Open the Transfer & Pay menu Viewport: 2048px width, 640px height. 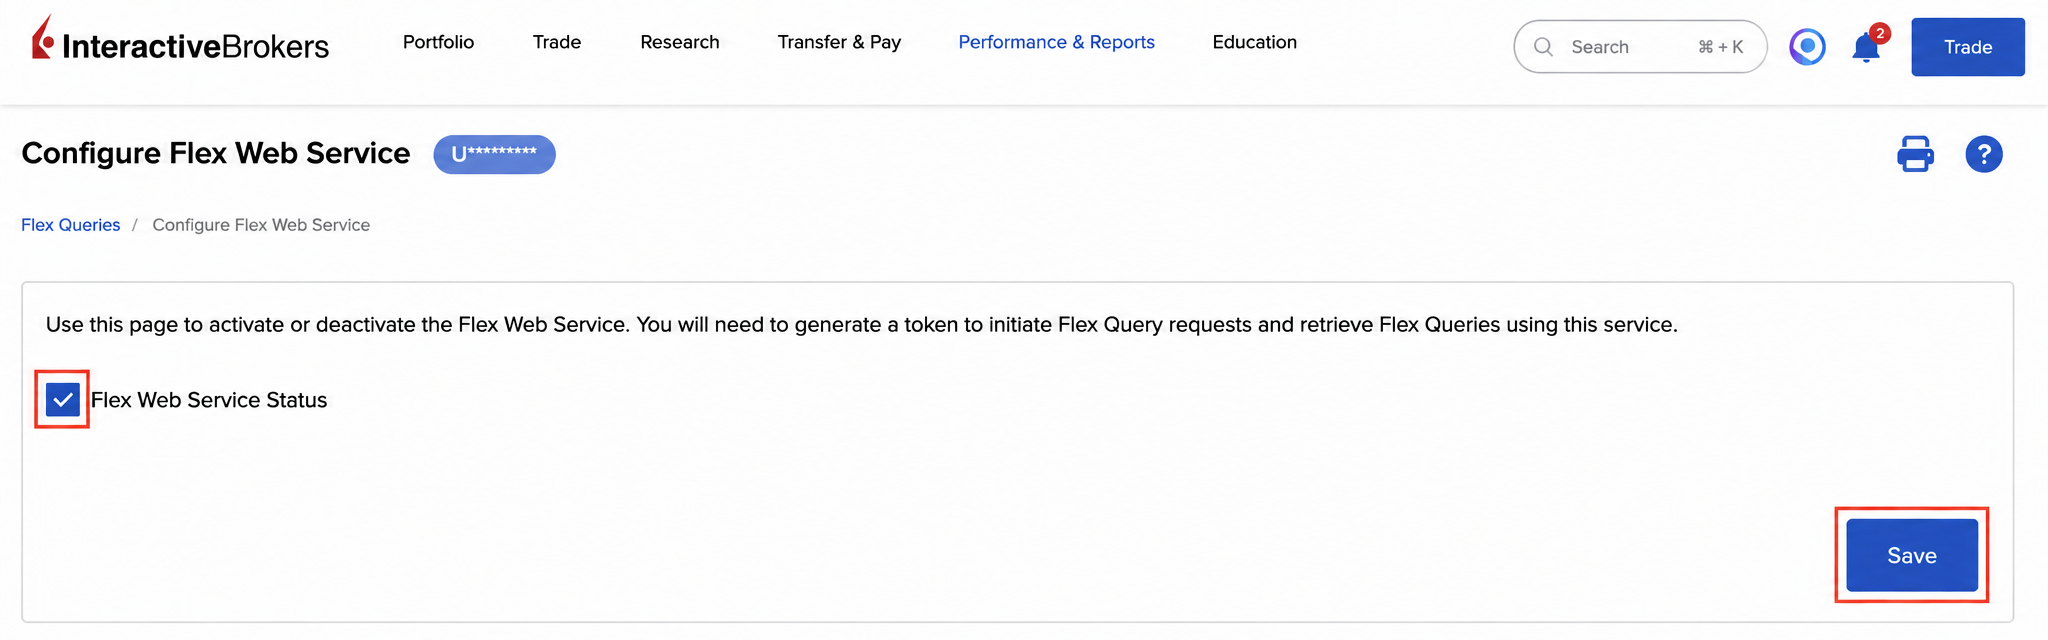tap(839, 42)
